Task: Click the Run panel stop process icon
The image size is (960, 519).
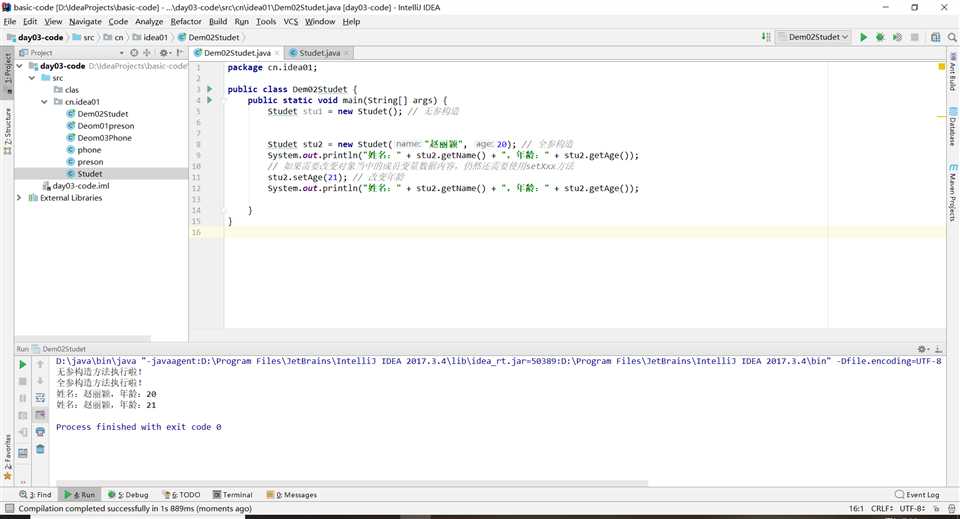Action: [x=23, y=381]
